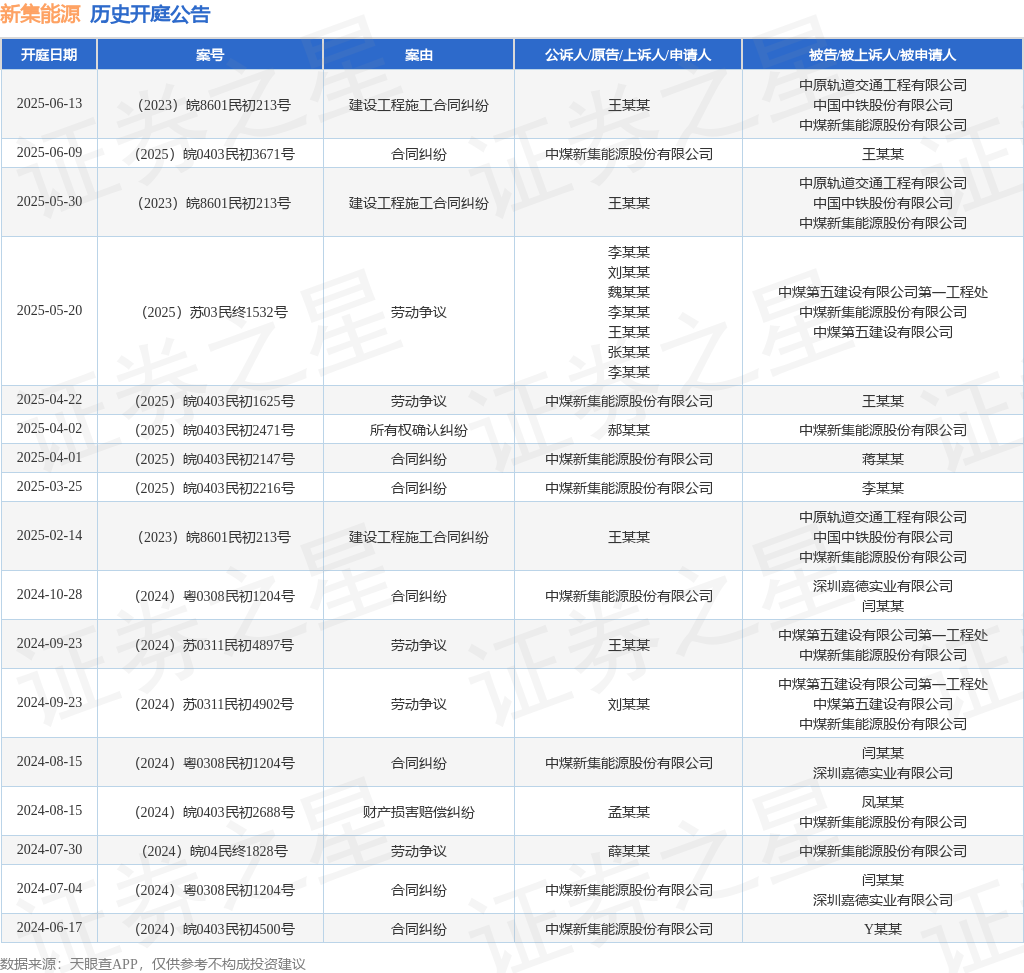Select date cell 2025-03-25
This screenshot has height=973, width=1024.
click(50, 486)
